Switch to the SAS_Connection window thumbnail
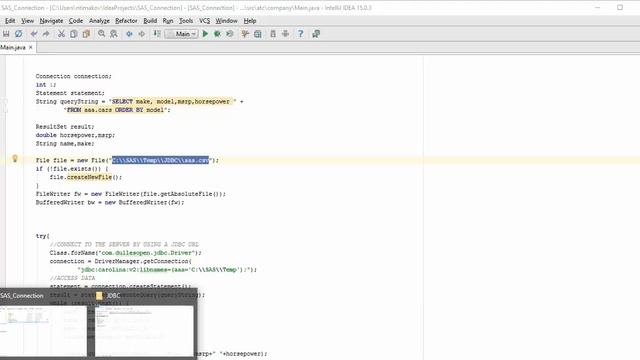 point(44,331)
